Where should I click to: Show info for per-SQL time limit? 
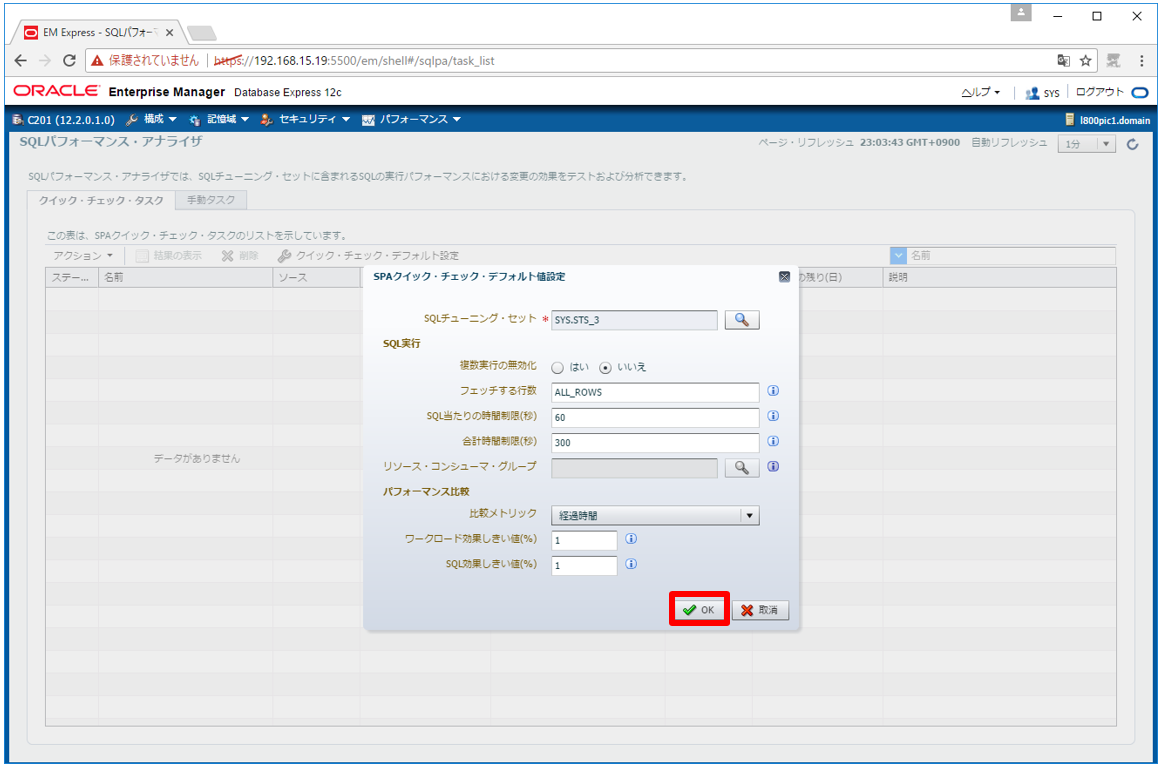click(773, 416)
